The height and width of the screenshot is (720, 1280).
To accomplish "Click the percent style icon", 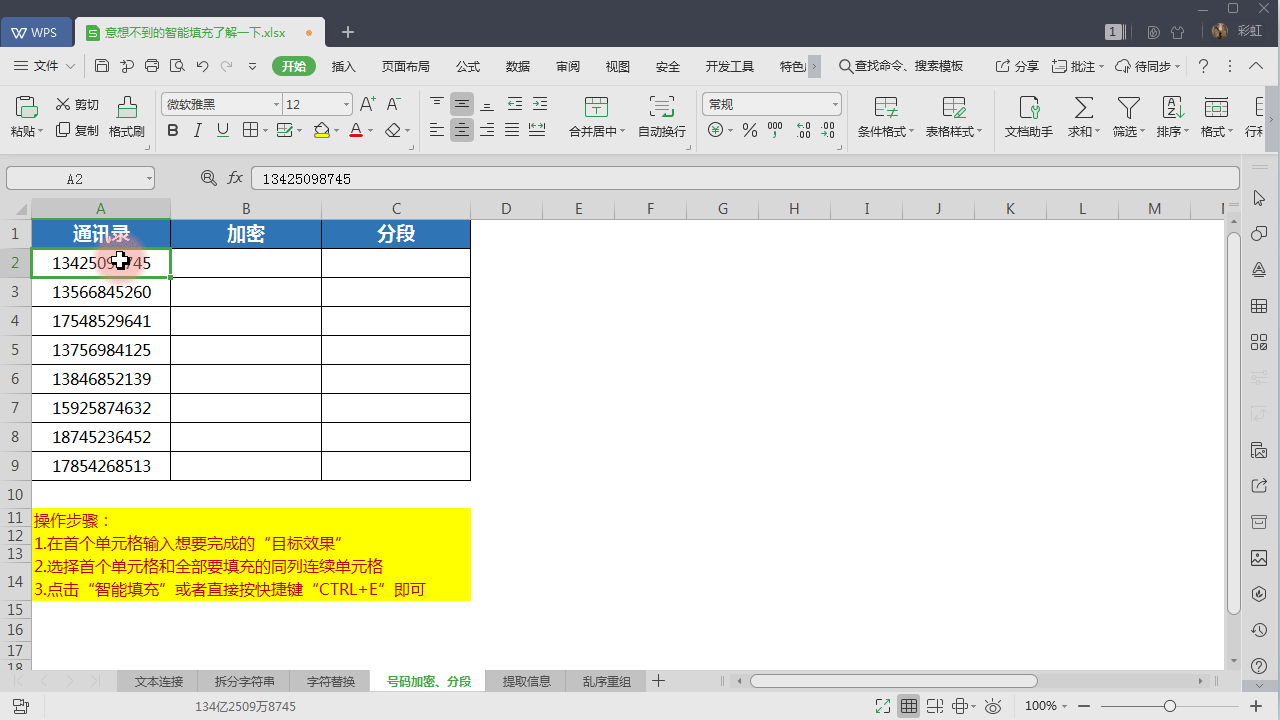I will coord(749,130).
